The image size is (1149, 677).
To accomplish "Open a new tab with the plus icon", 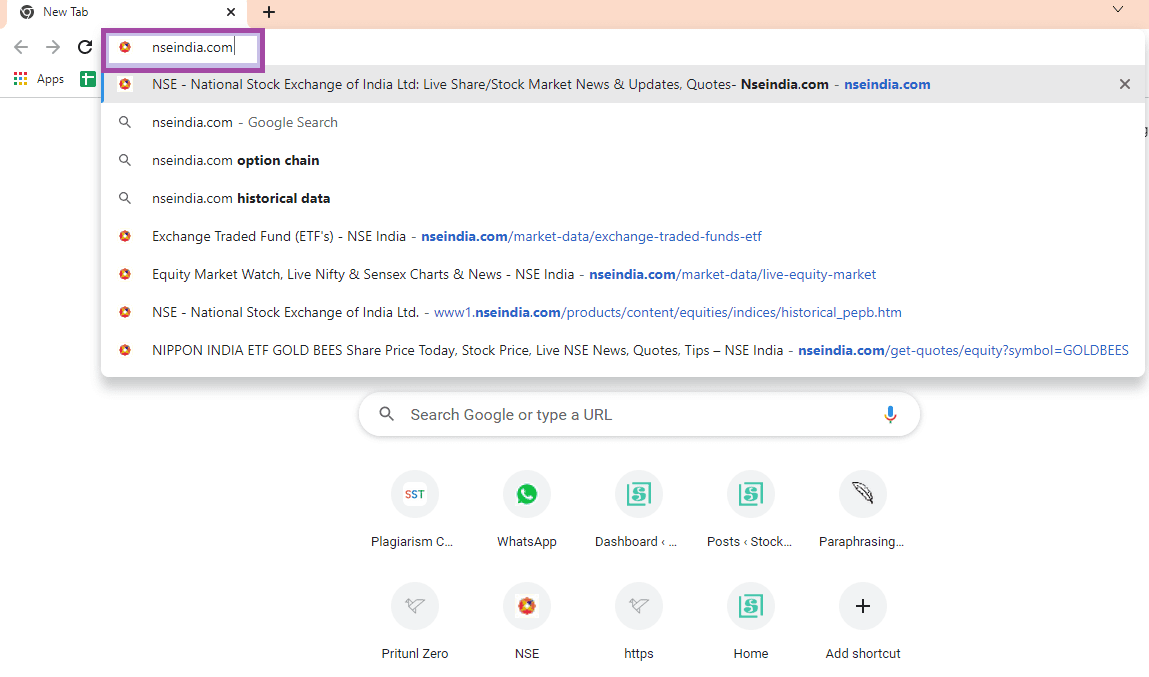I will point(269,12).
